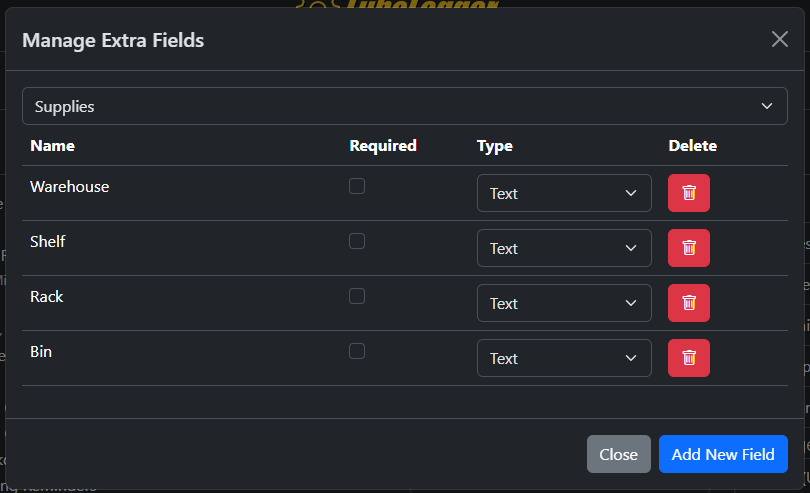Click the Bin row's red trash icon
The height and width of the screenshot is (493, 810).
click(688, 358)
